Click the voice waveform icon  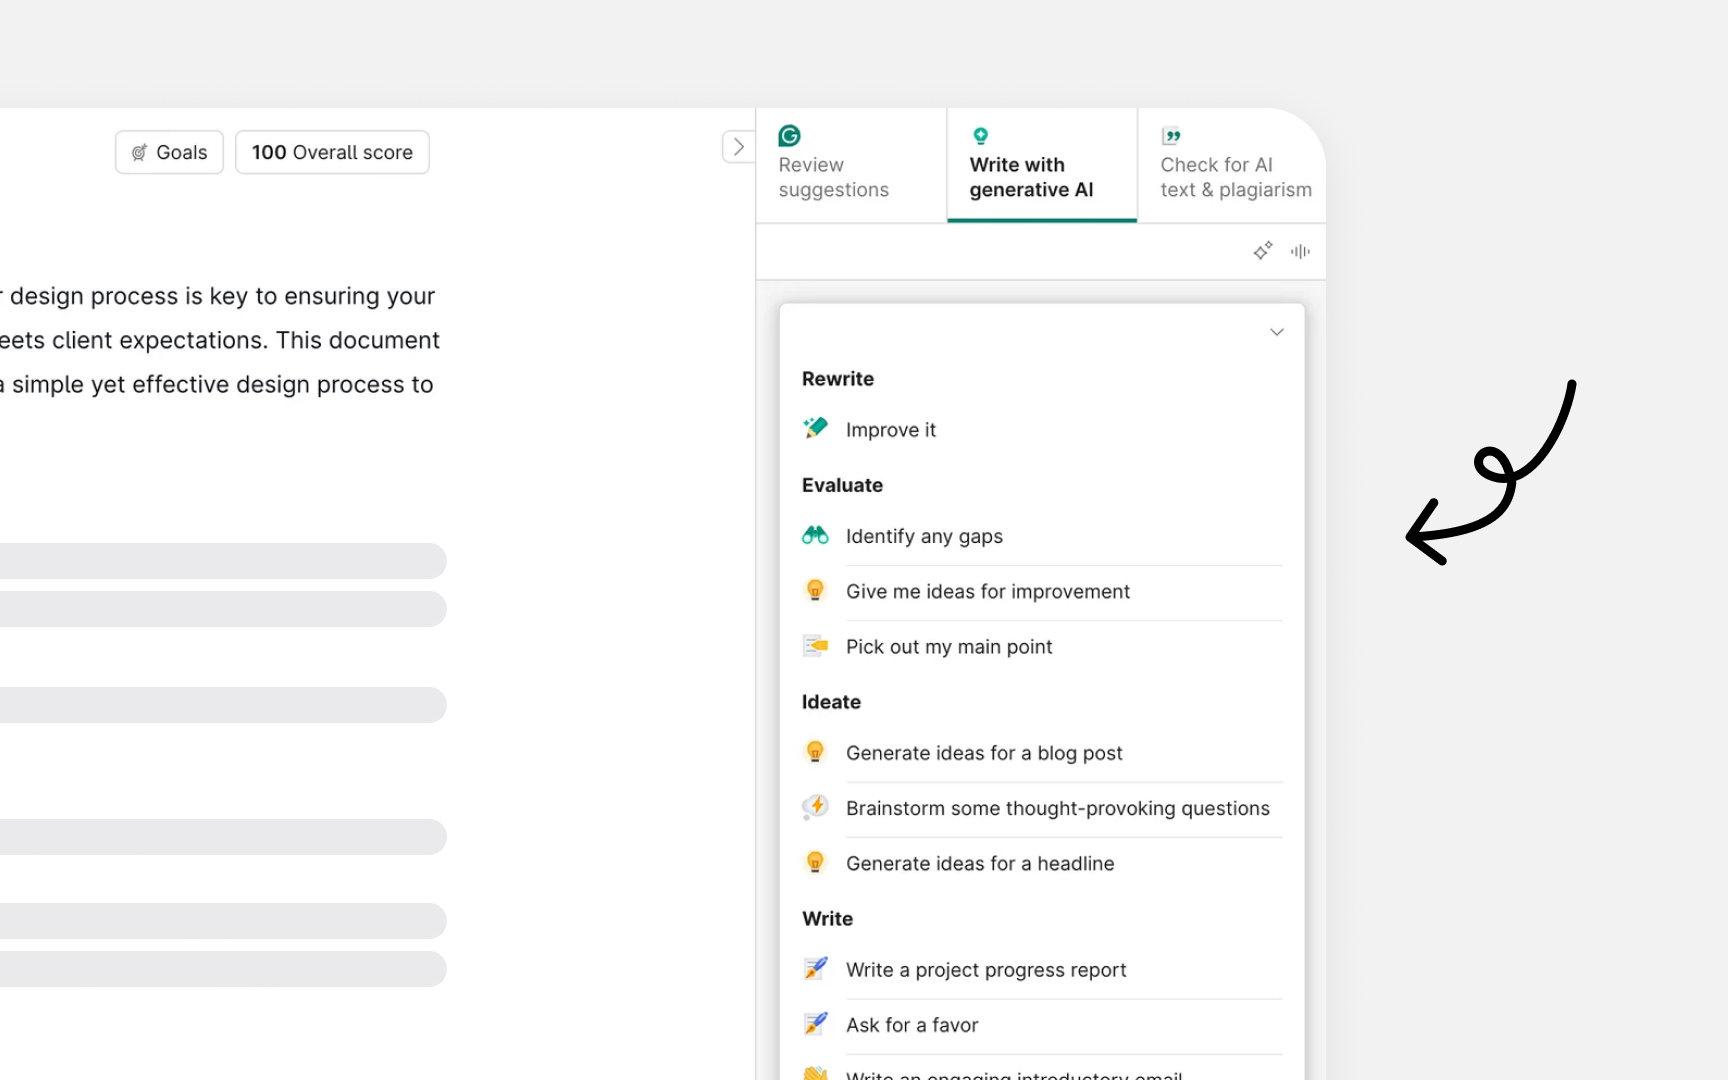[x=1299, y=251]
